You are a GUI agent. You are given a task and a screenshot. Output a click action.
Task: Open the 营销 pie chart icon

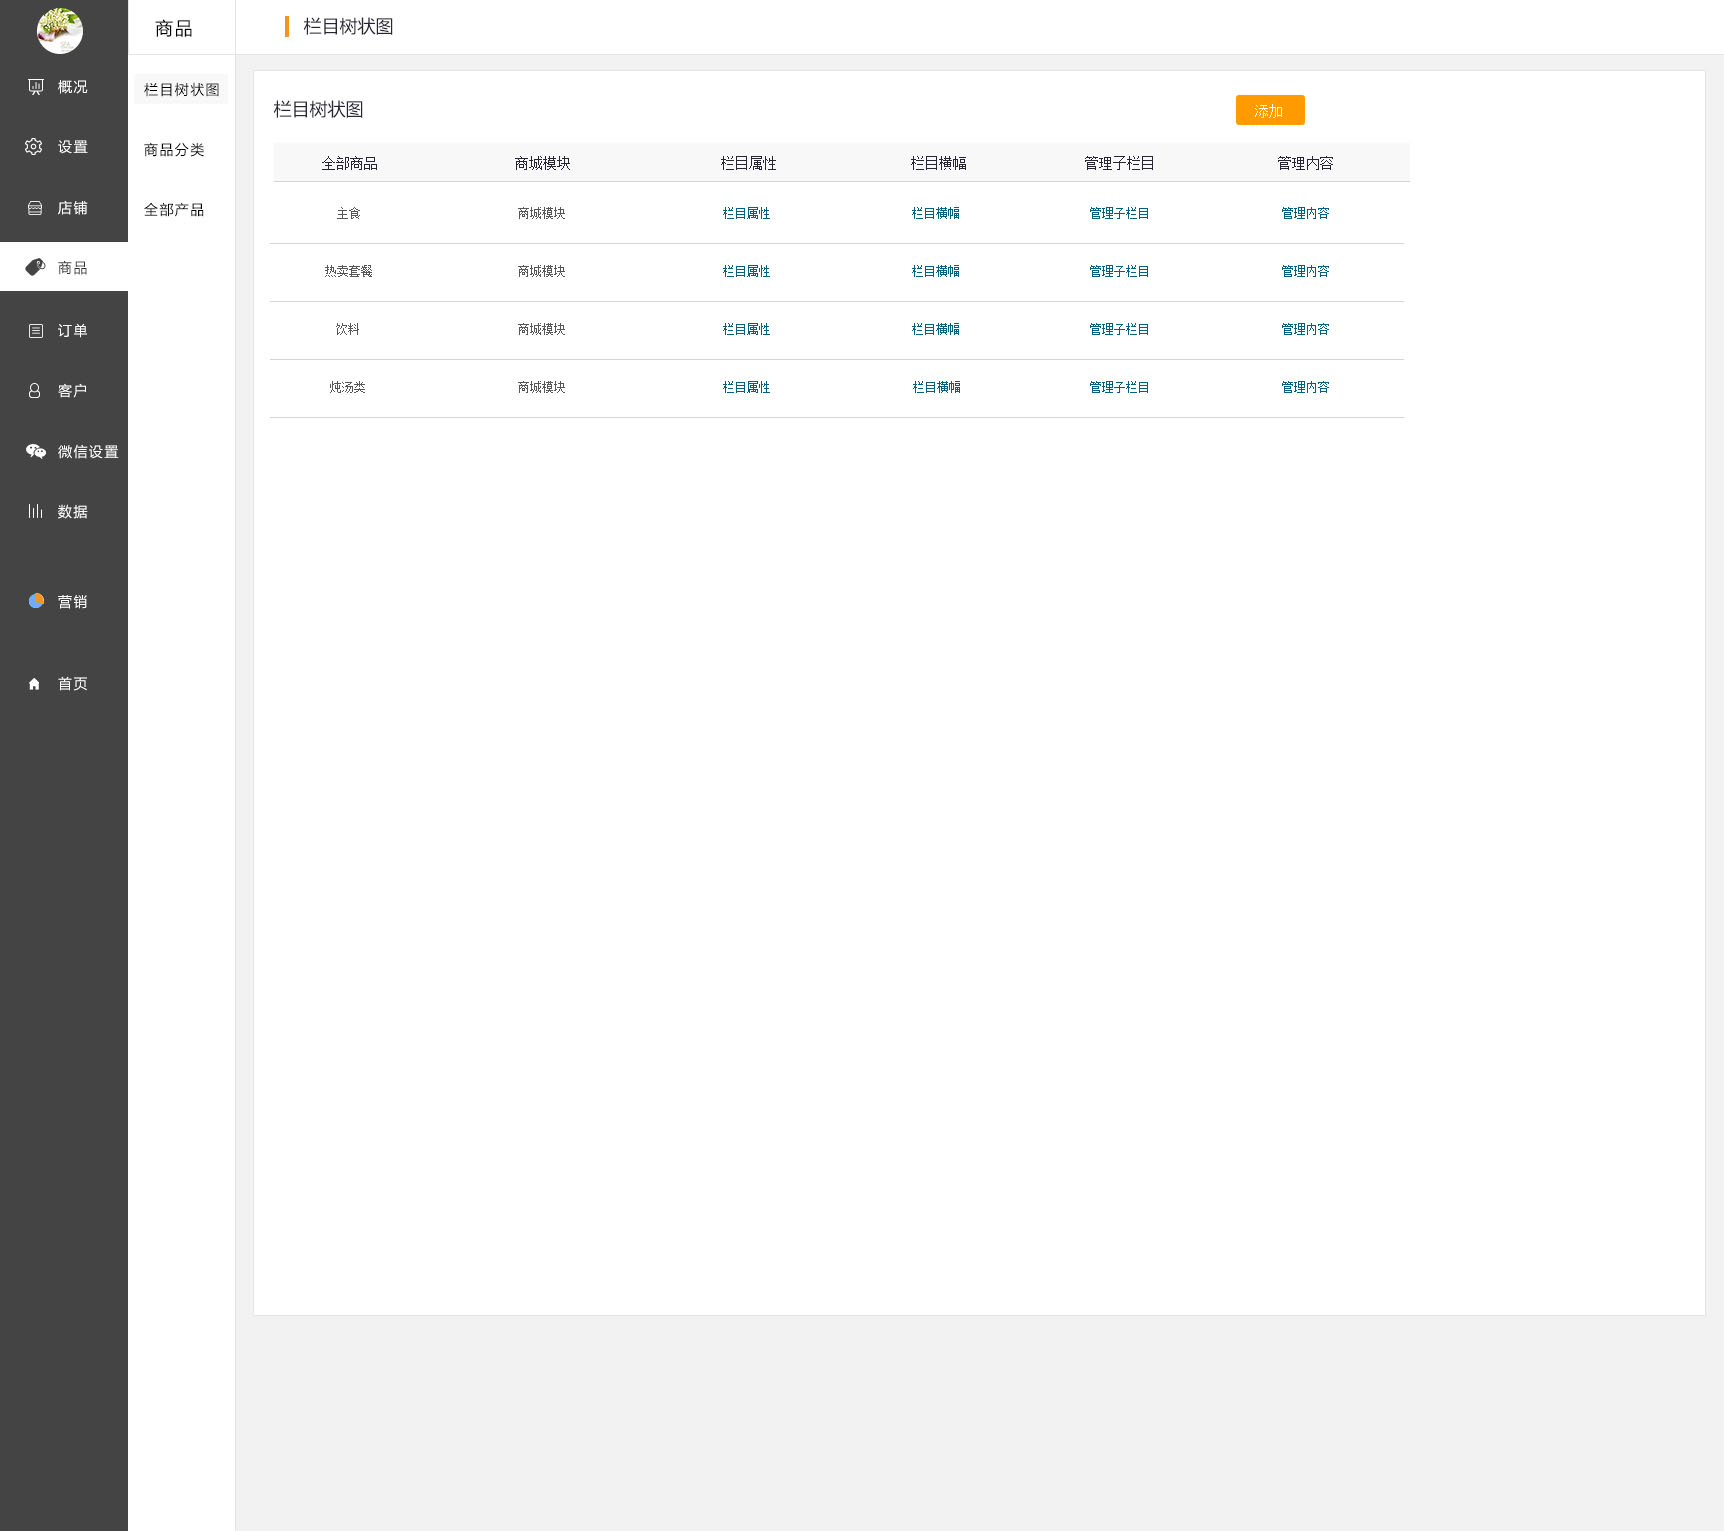[x=36, y=601]
